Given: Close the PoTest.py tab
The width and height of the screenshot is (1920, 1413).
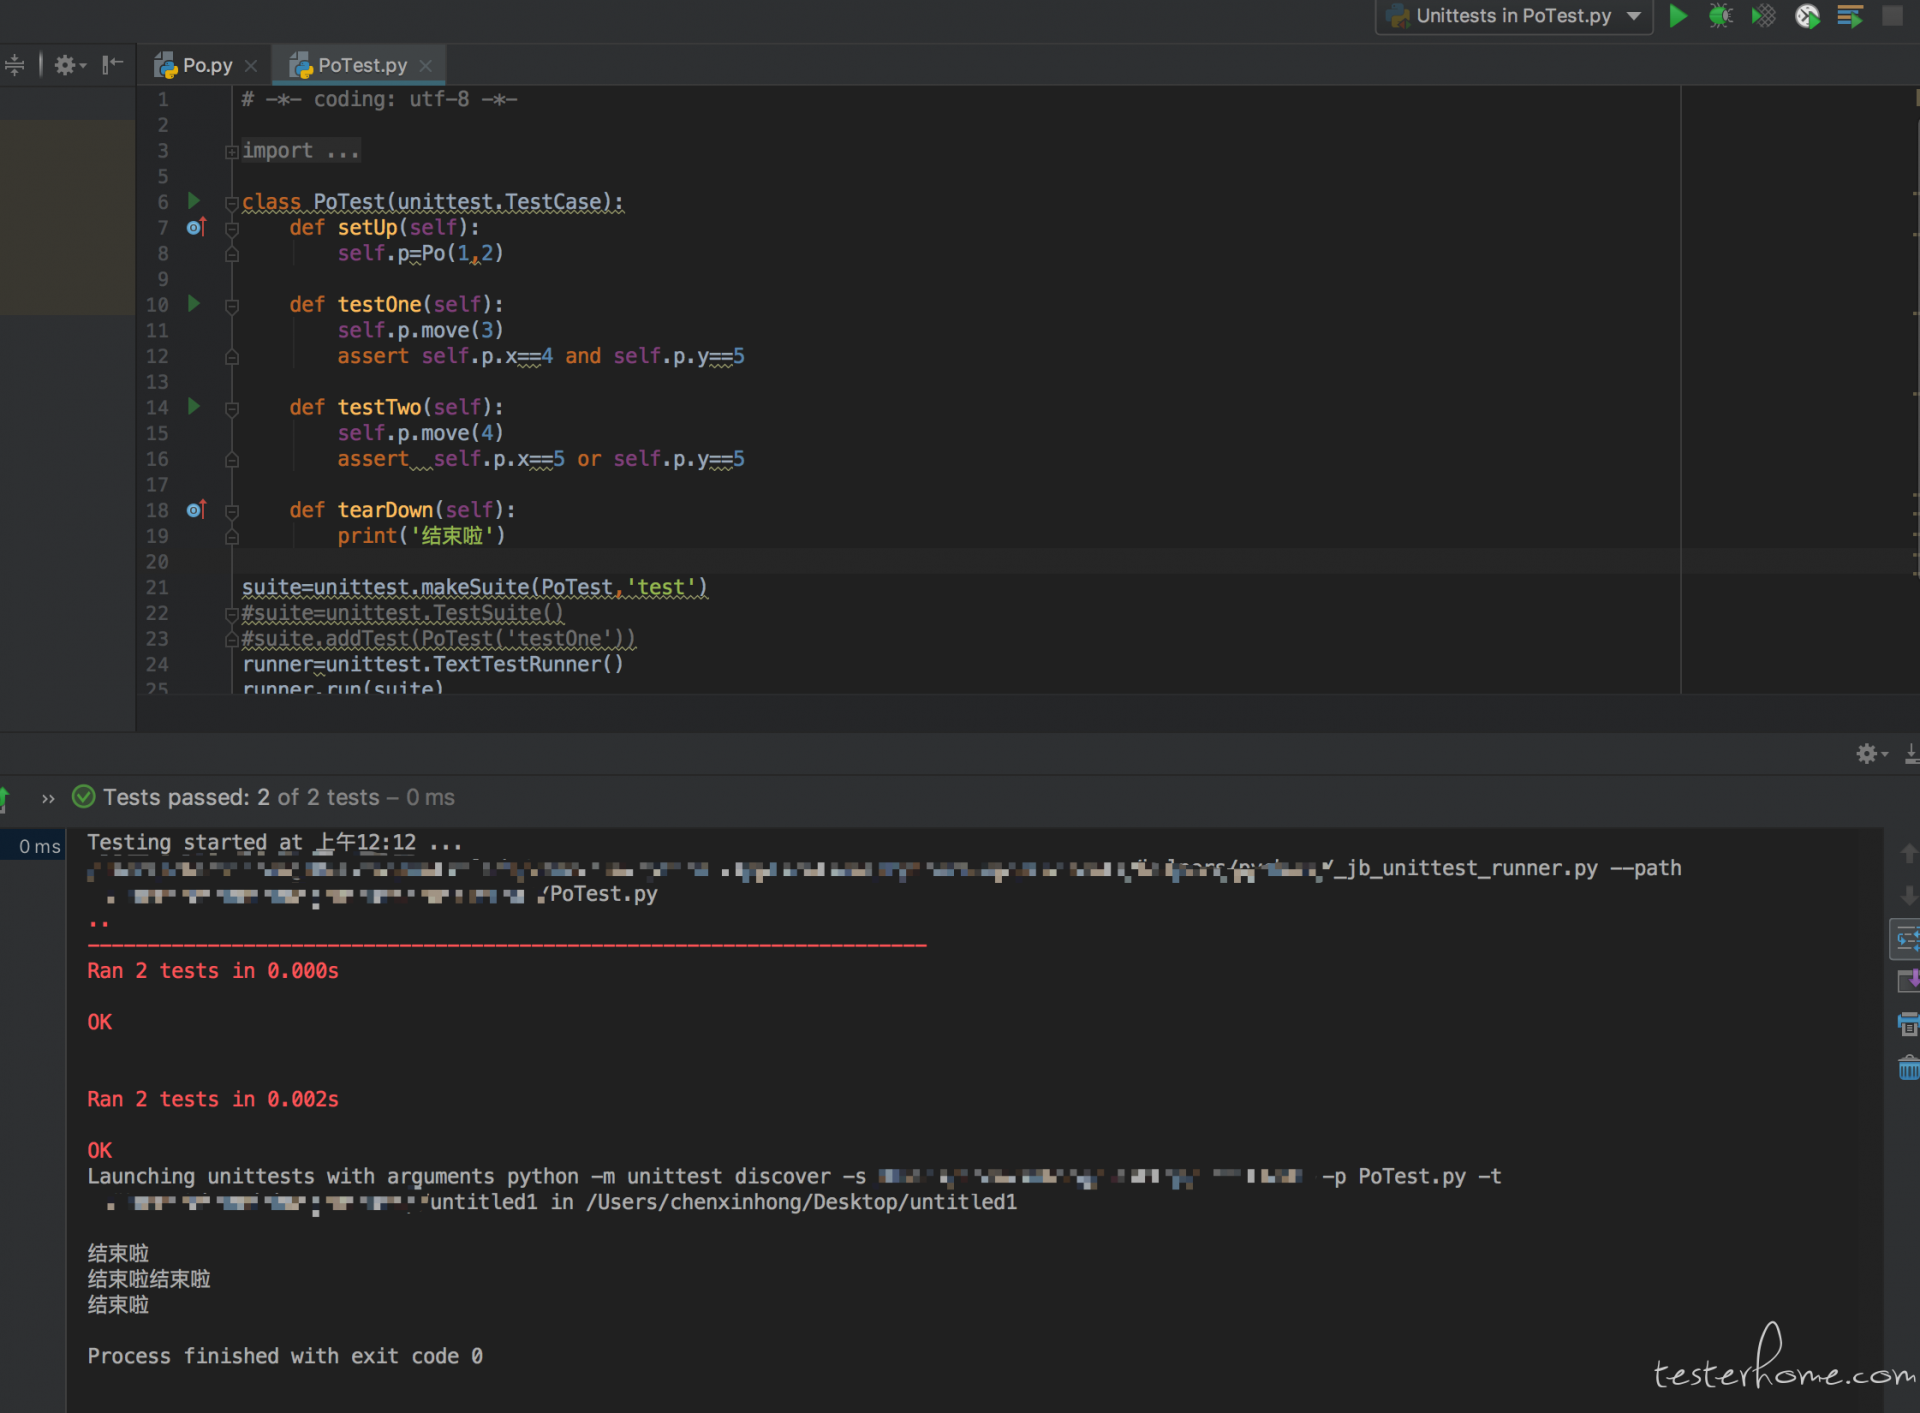Looking at the screenshot, I should [425, 66].
